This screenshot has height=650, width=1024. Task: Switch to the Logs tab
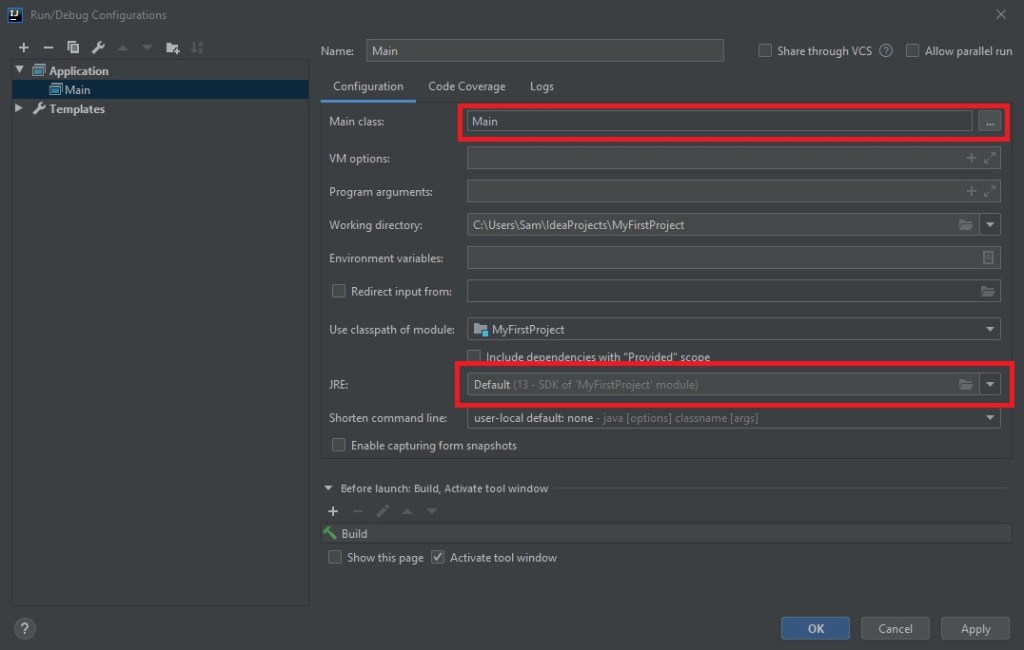[x=541, y=86]
